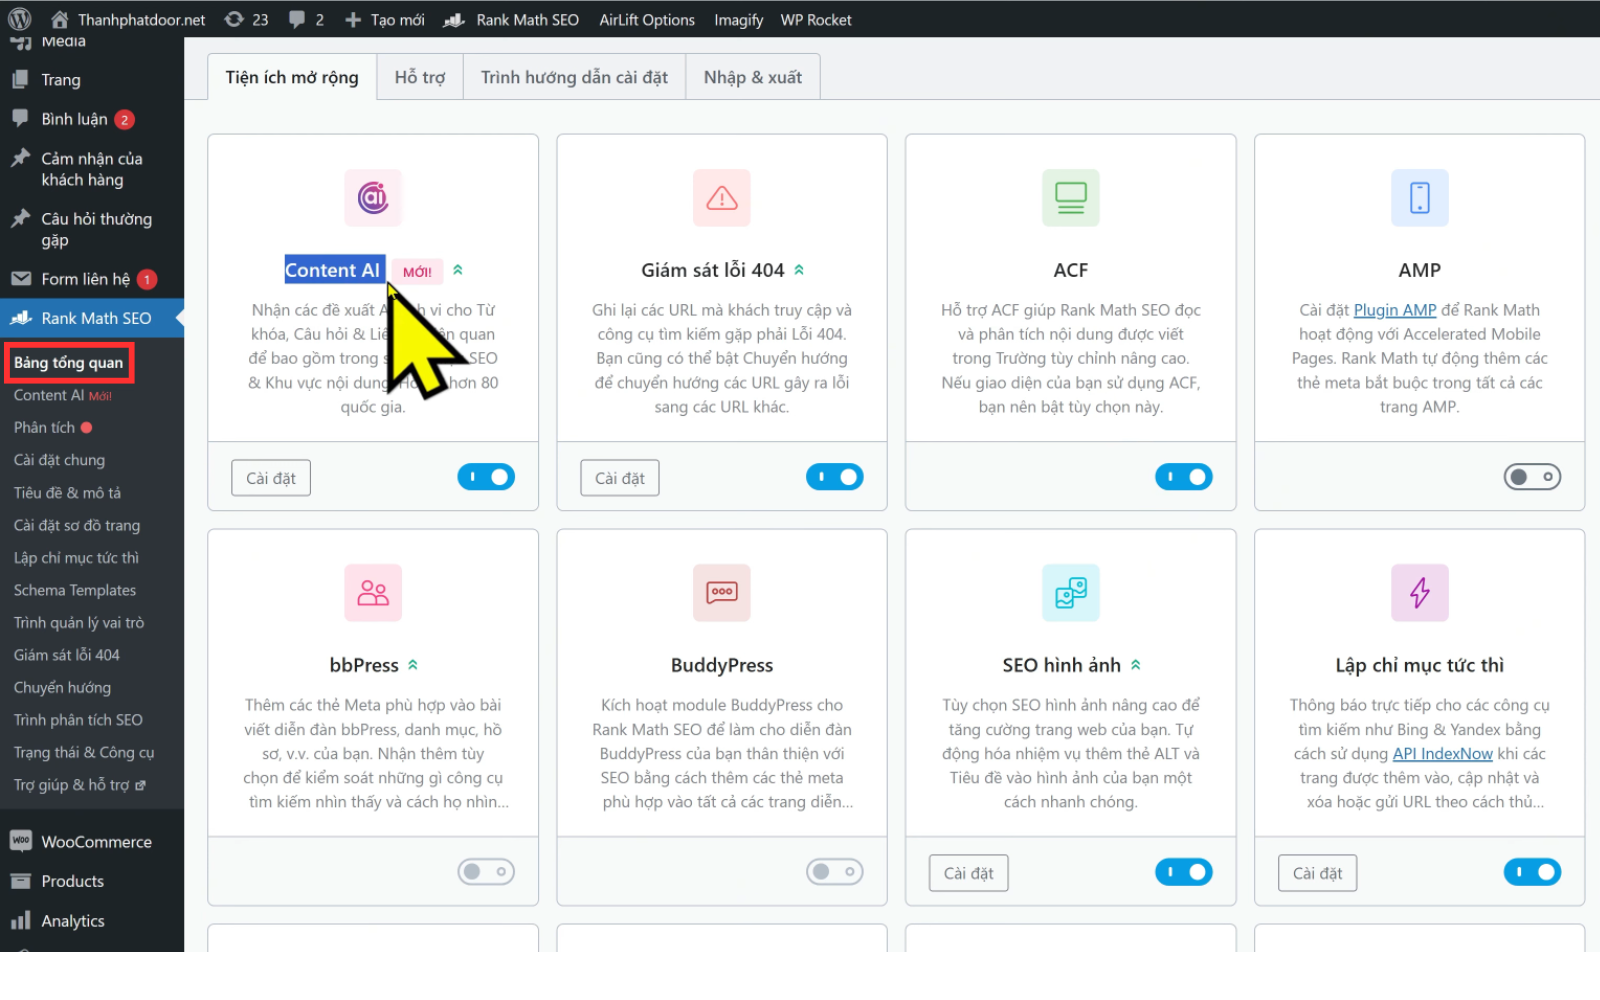This screenshot has width=1600, height=1000.
Task: Open Bảng tổng quan in Rank Math submenu
Action: (69, 363)
